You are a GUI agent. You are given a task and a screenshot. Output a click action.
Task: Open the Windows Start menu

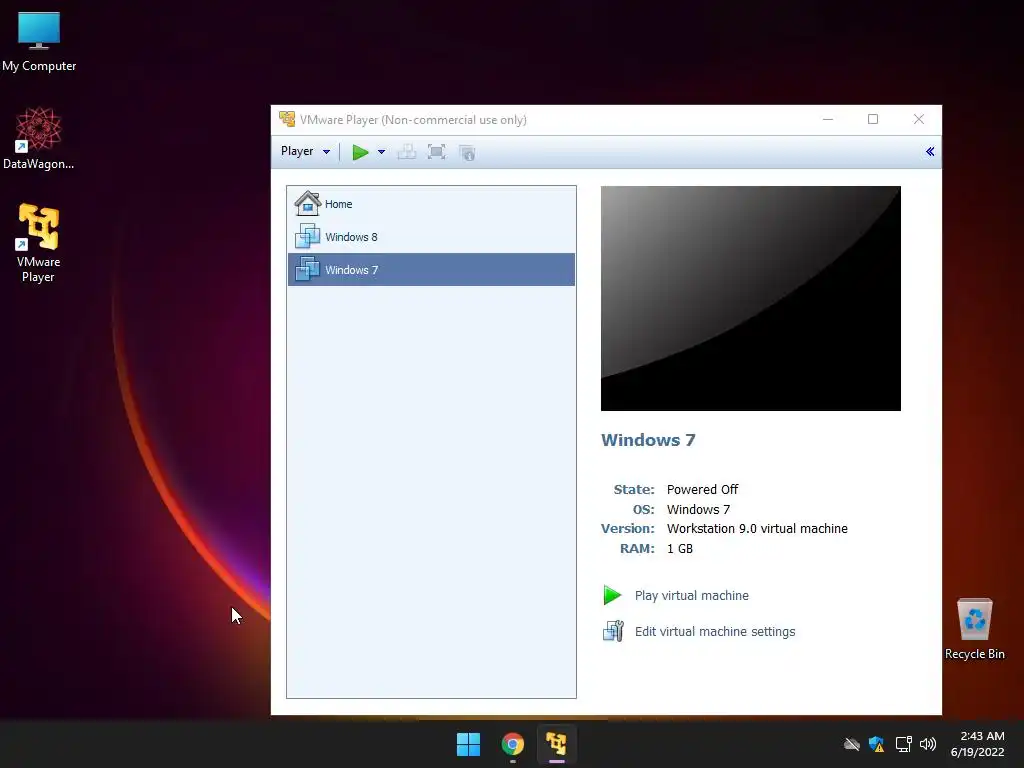[x=468, y=744]
